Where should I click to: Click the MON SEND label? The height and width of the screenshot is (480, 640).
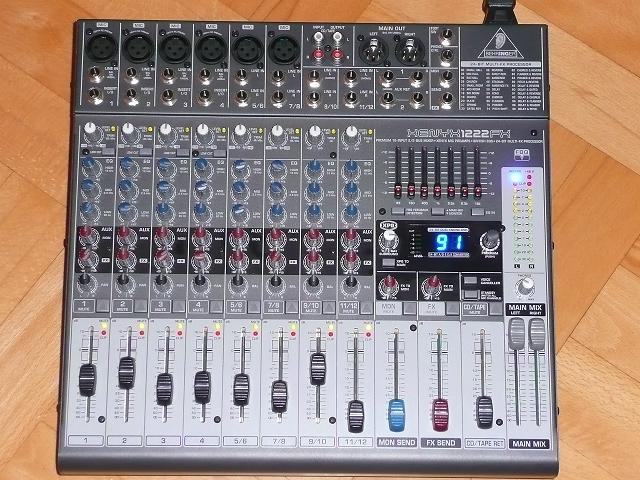(397, 442)
